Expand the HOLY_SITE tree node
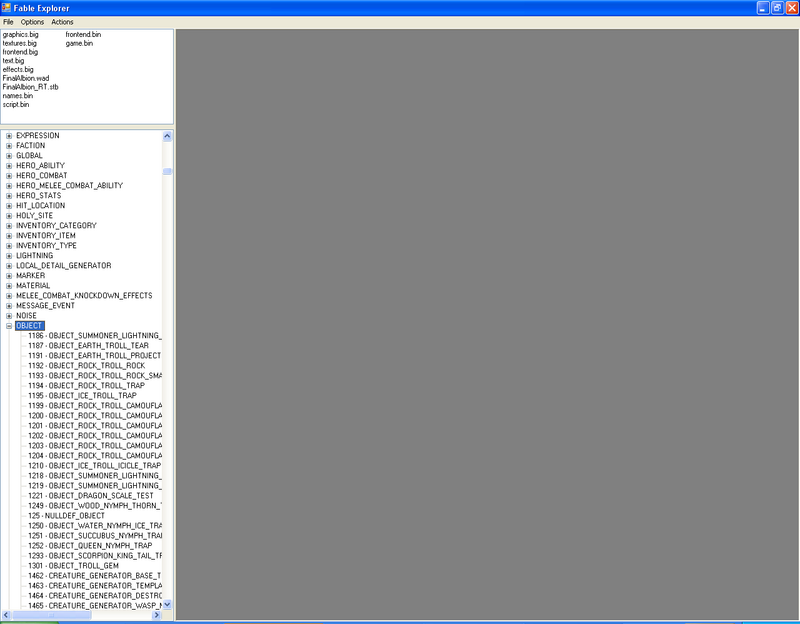 (x=9, y=216)
